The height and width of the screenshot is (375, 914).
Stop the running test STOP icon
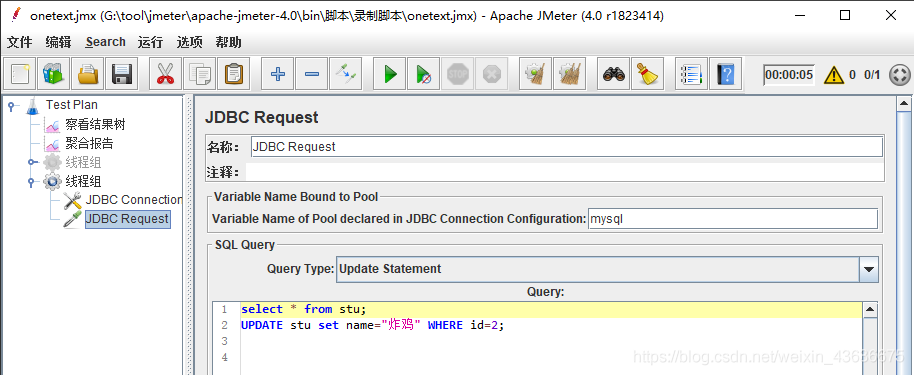pos(458,74)
